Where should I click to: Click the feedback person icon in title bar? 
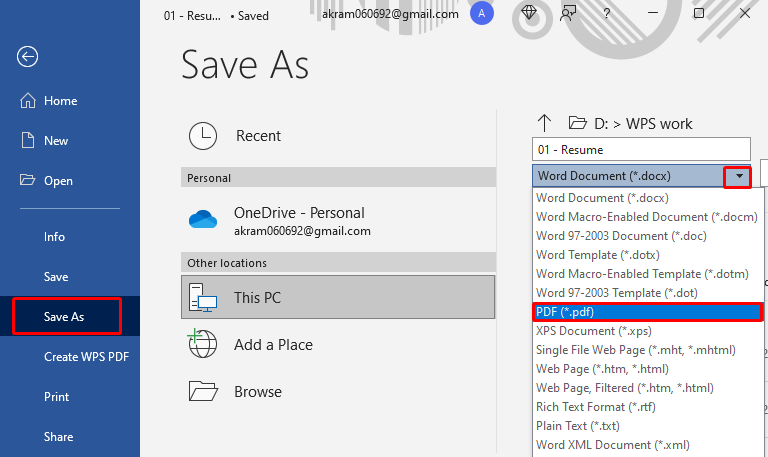click(x=568, y=13)
